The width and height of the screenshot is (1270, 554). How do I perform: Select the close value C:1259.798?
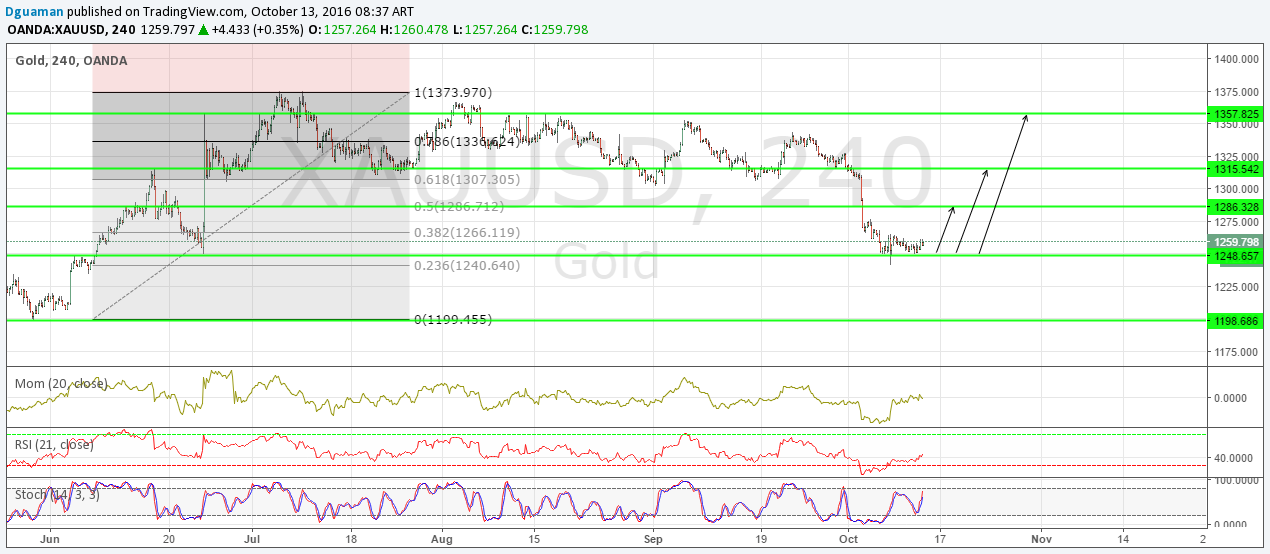[x=554, y=30]
